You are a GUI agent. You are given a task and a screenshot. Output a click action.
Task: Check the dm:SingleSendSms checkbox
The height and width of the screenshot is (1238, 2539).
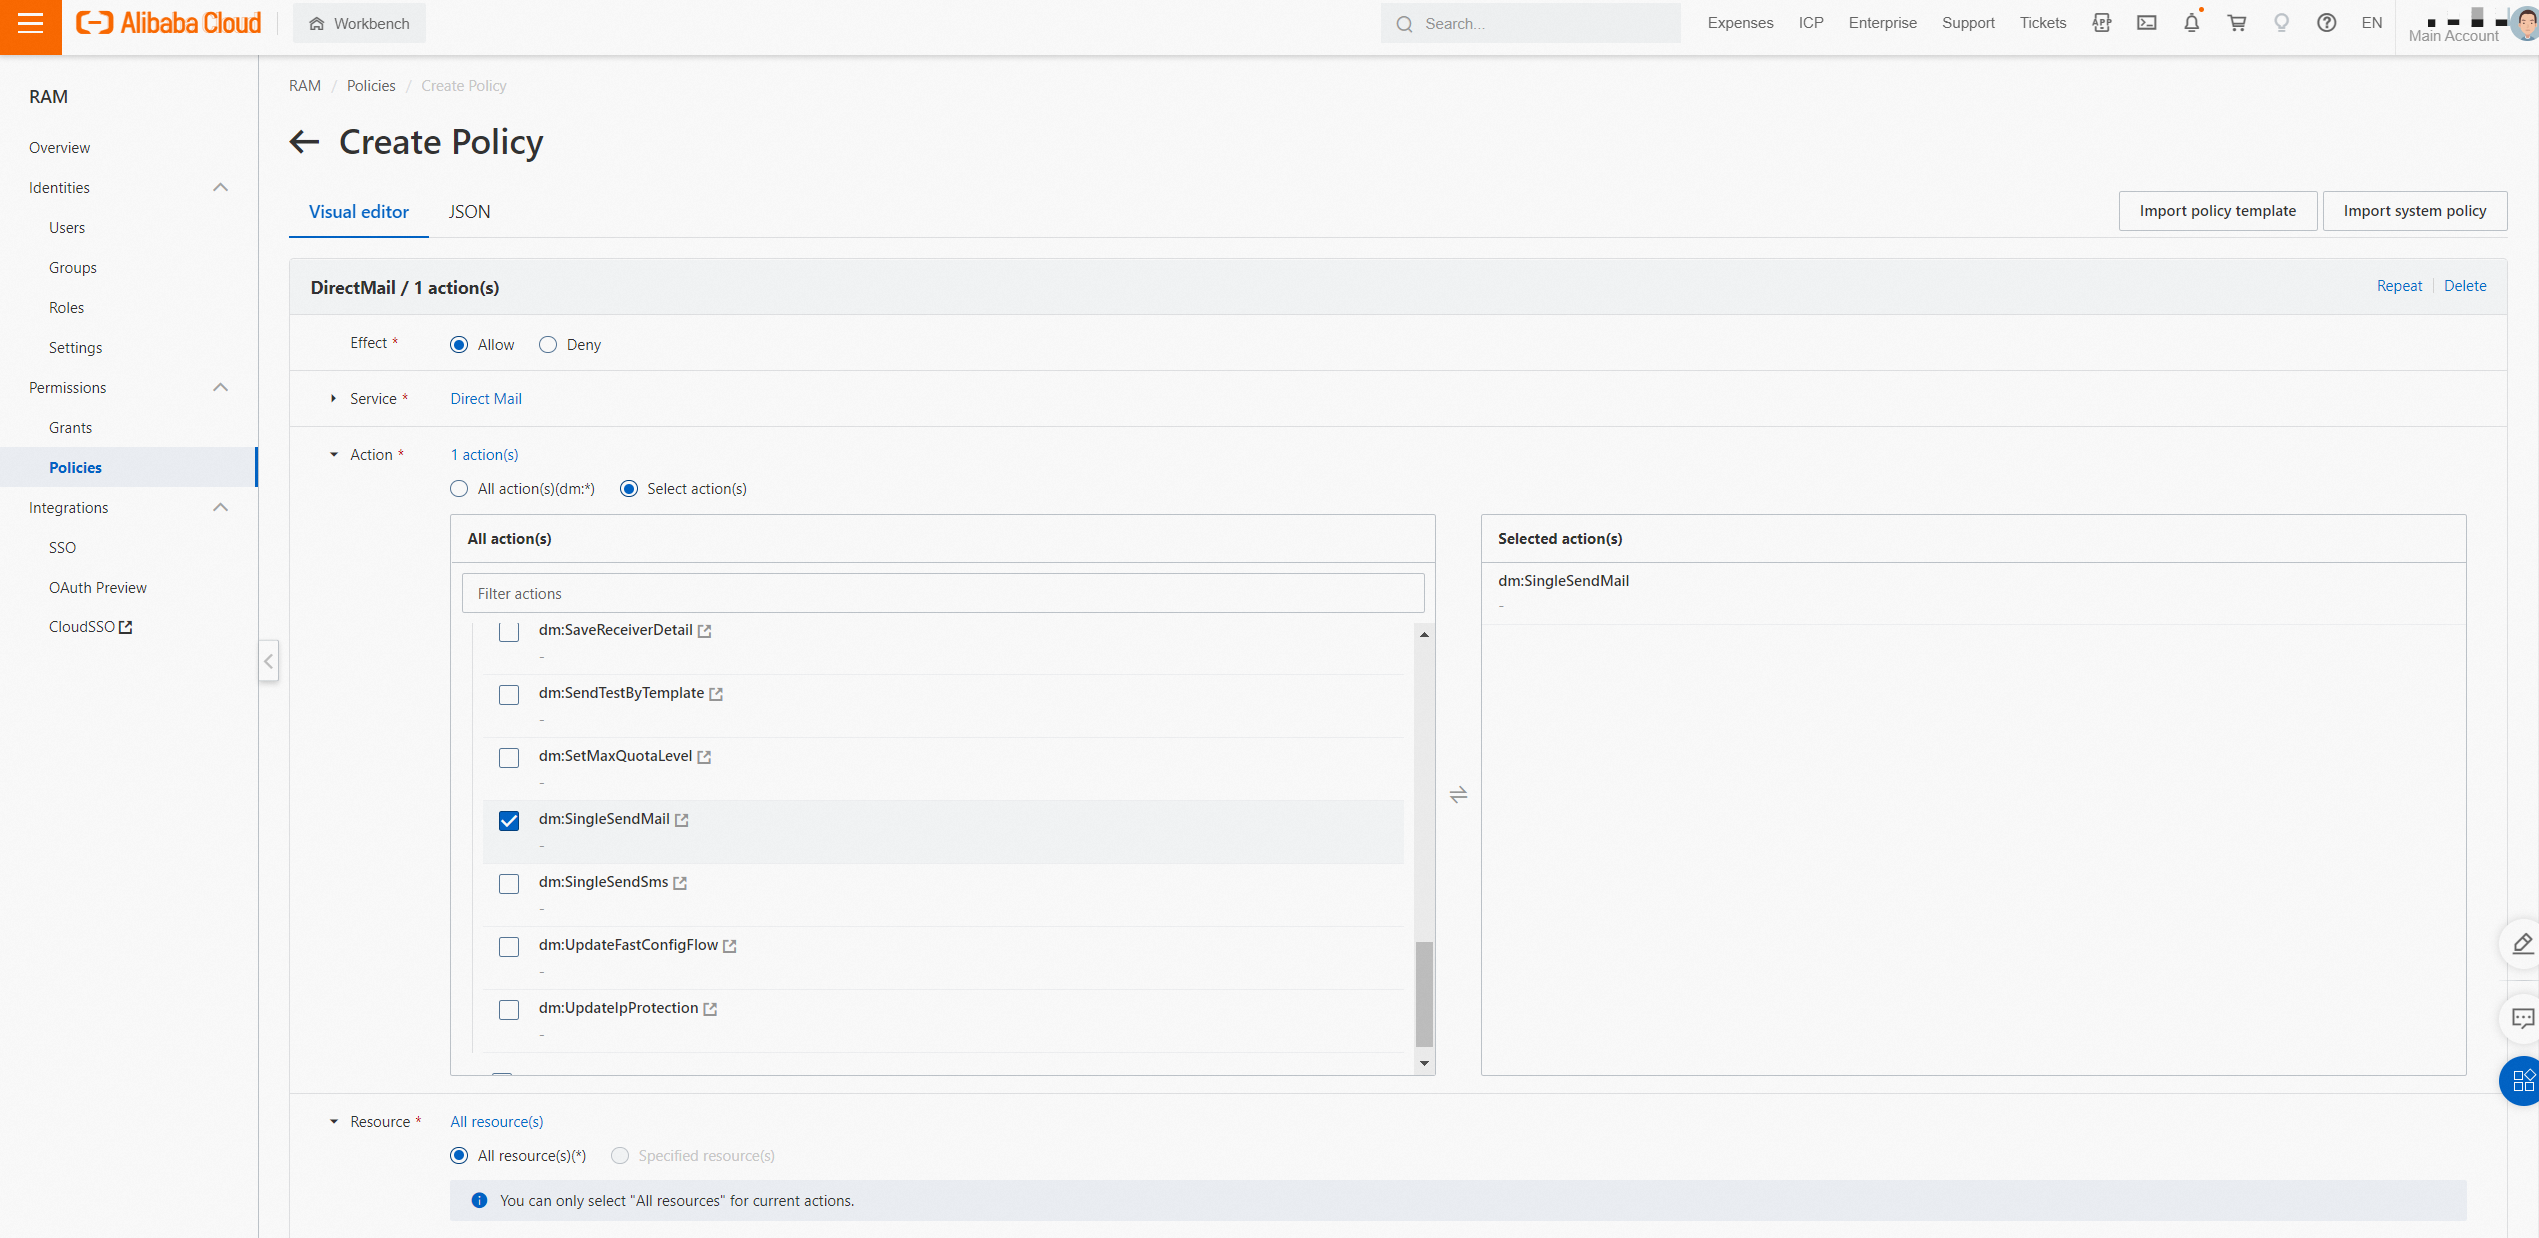click(x=509, y=884)
